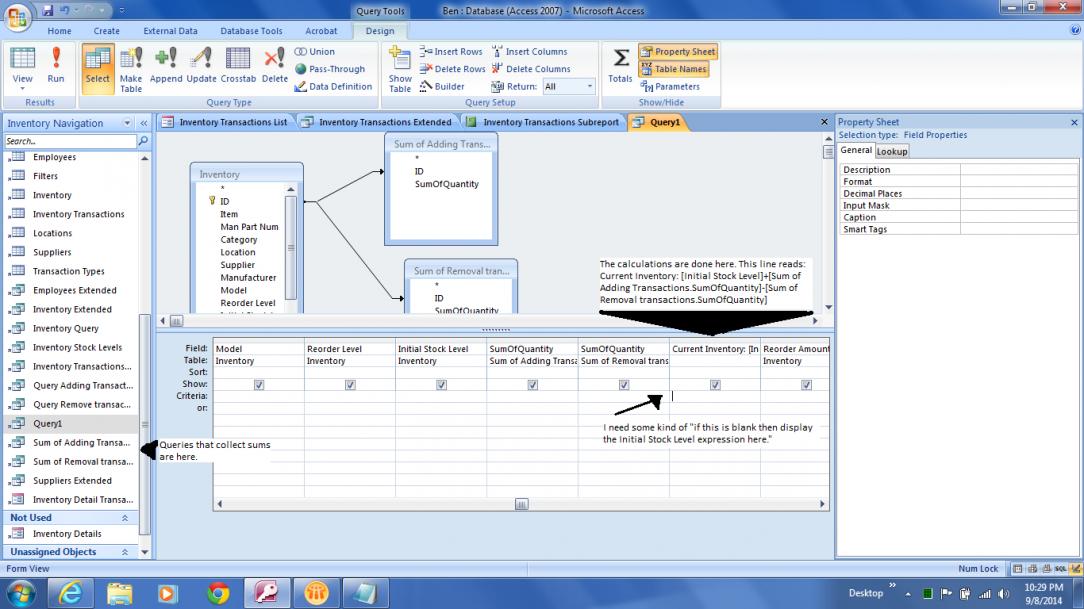The width and height of the screenshot is (1084, 609).
Task: Change query type to Update
Action: pos(201,66)
